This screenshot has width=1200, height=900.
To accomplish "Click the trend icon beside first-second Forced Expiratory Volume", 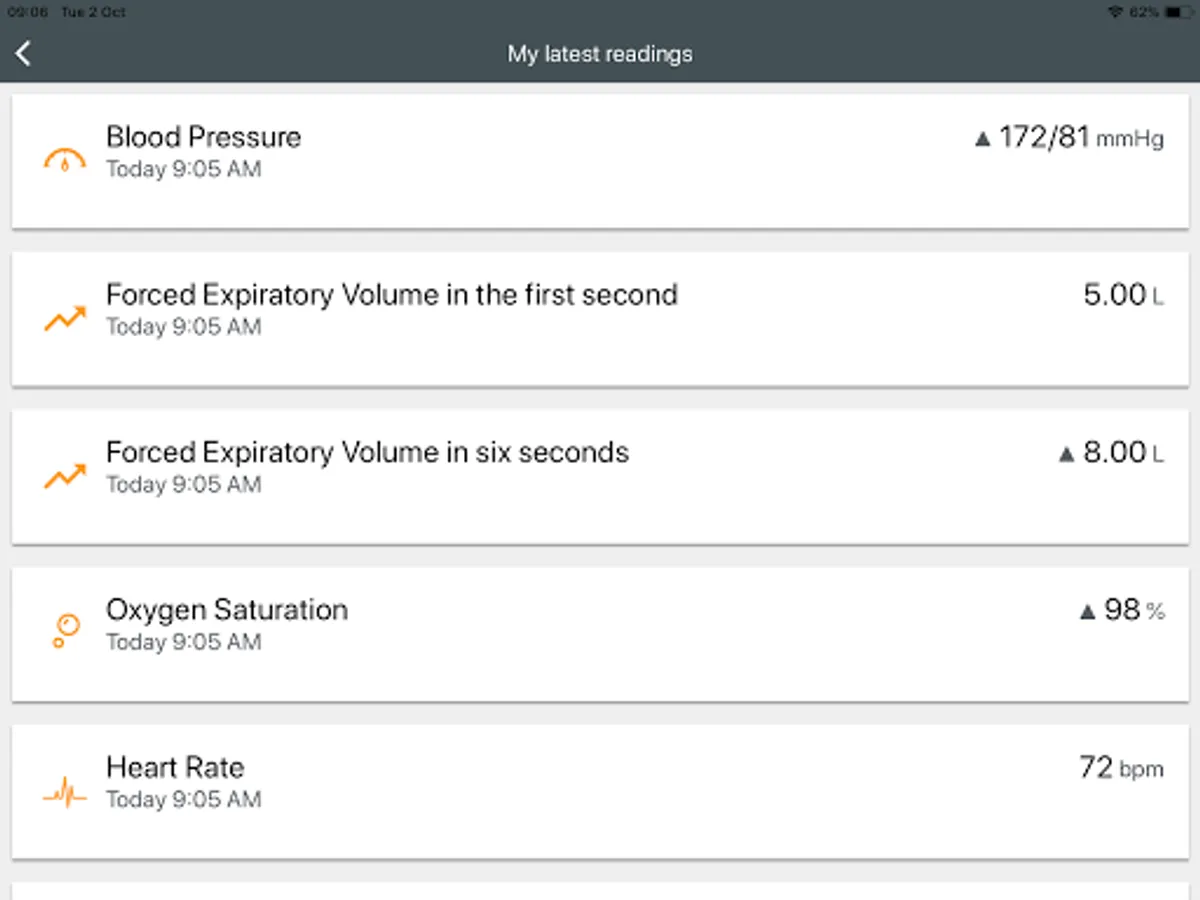I will pyautogui.click(x=65, y=319).
